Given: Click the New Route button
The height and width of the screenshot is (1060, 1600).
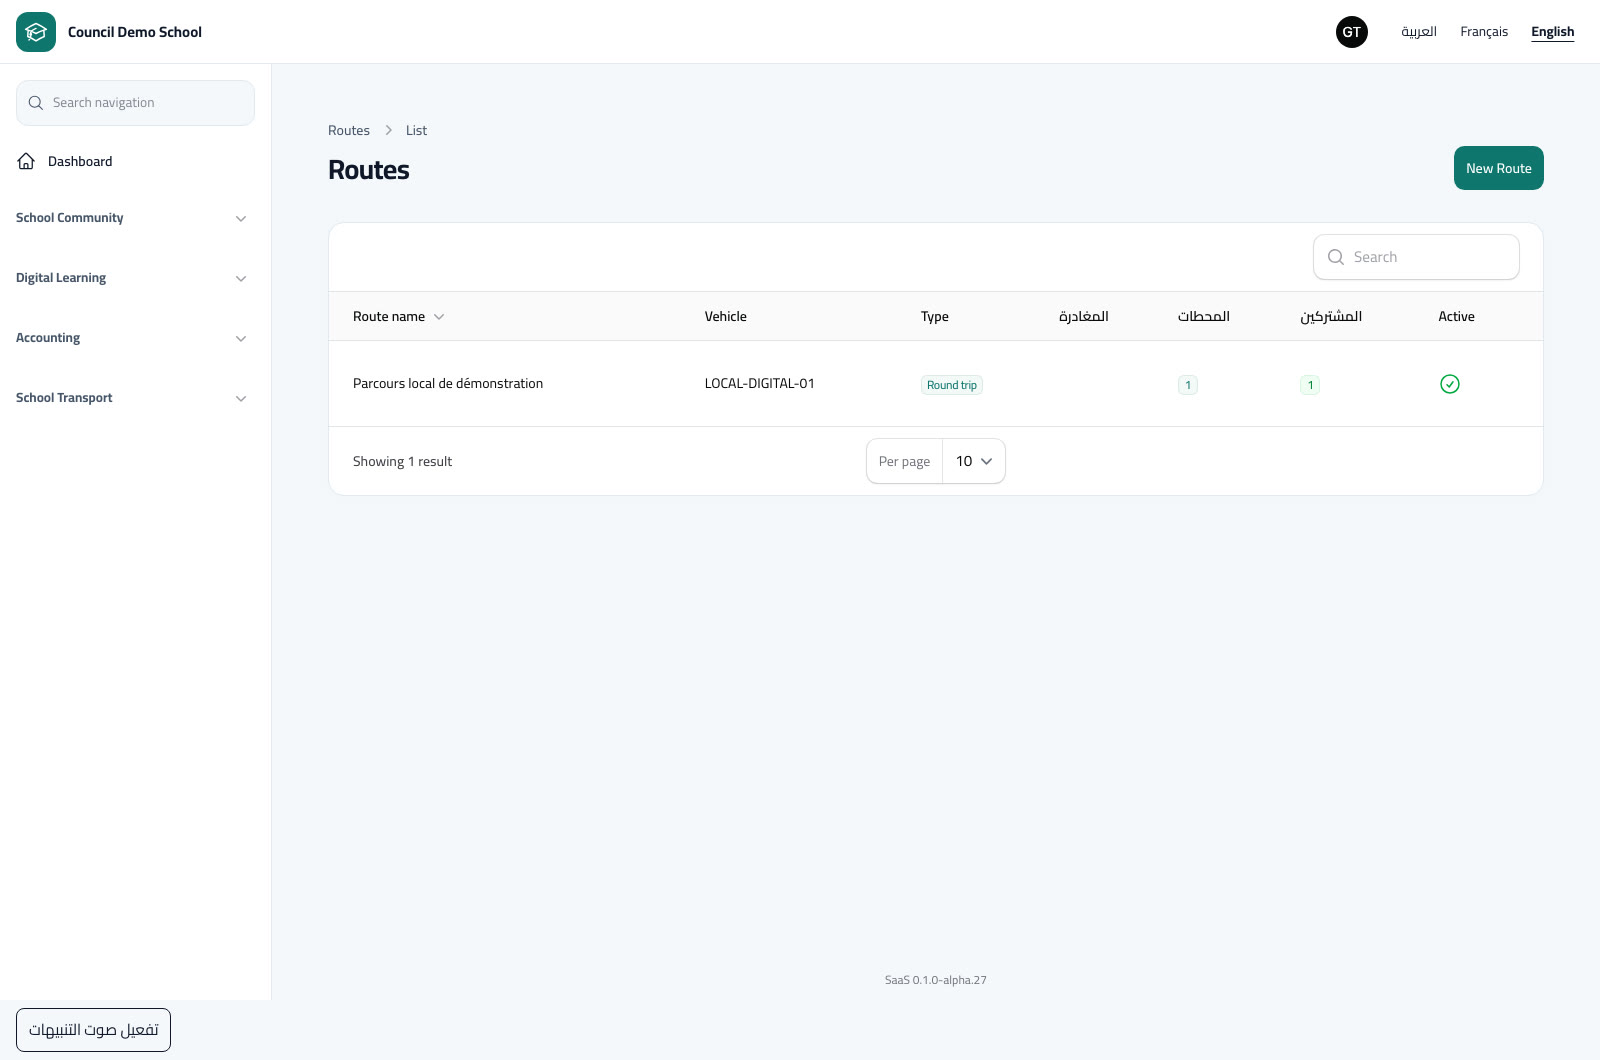Looking at the screenshot, I should point(1499,168).
